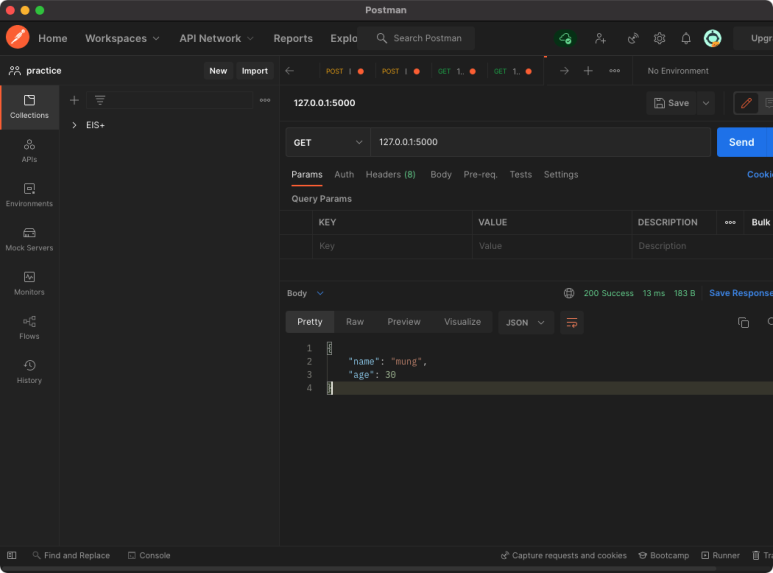Click the Import button
The height and width of the screenshot is (573, 773).
click(254, 71)
